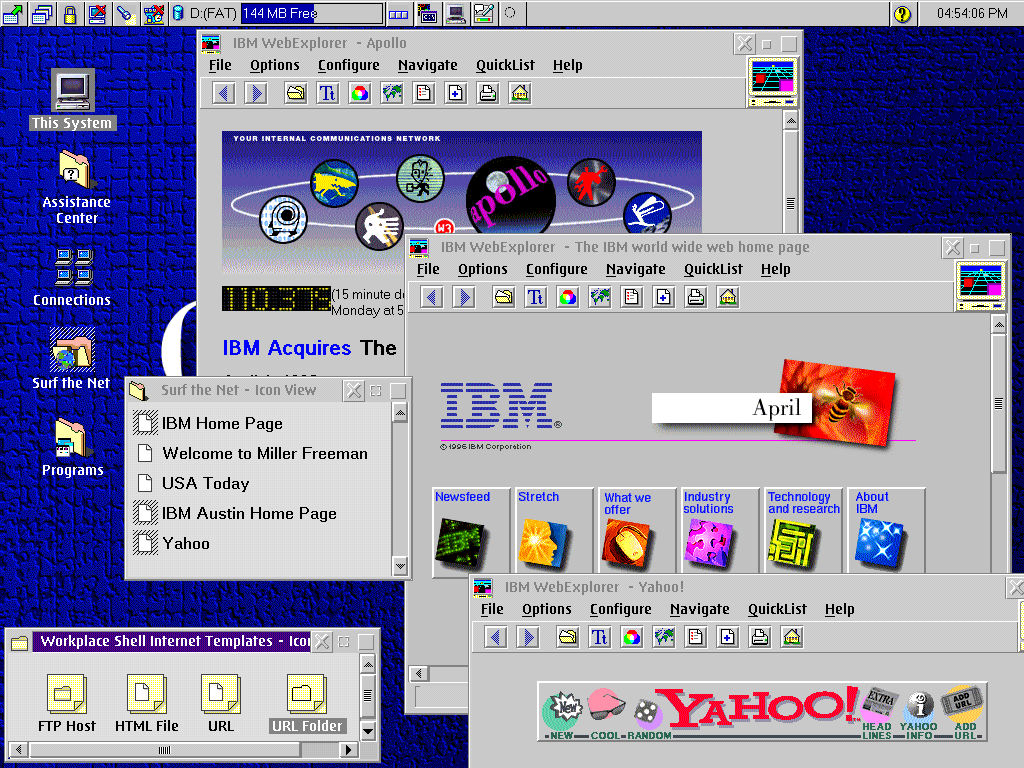Click scroll right arrow in Internet Templates window

click(x=349, y=750)
